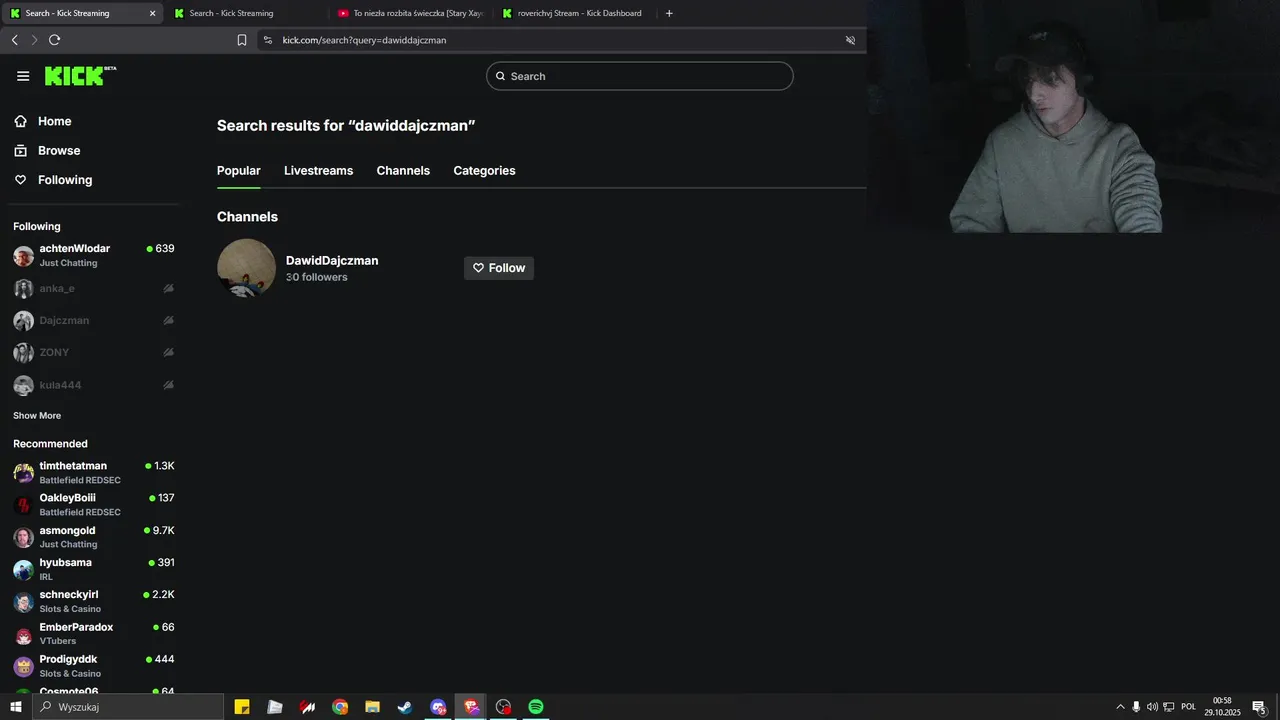Click schneckyirl's 'Slots & Casino' category label
1280x720 pixels.
coord(70,609)
